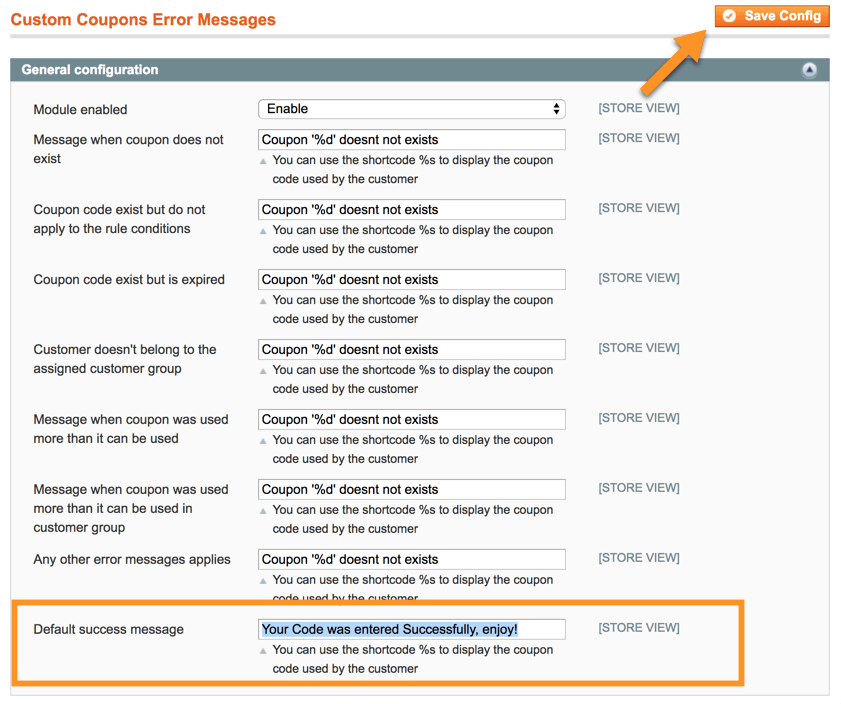Screen dimensions: 841x704
Task: Click the 'Coupon code exist but is expired' field
Action: [x=411, y=280]
